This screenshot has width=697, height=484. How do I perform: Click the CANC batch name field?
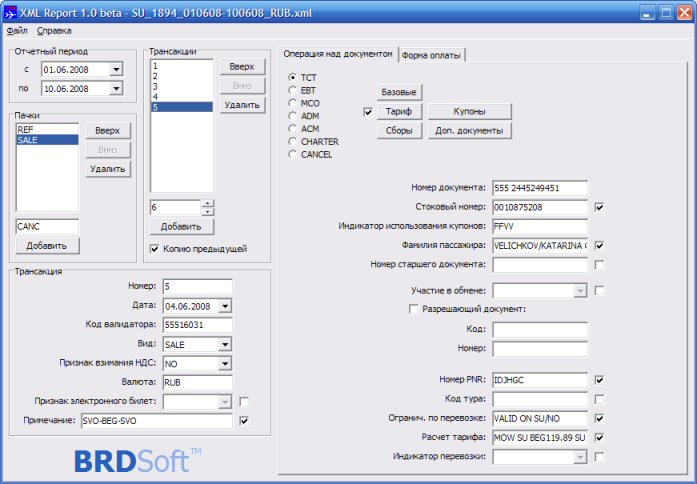(47, 226)
